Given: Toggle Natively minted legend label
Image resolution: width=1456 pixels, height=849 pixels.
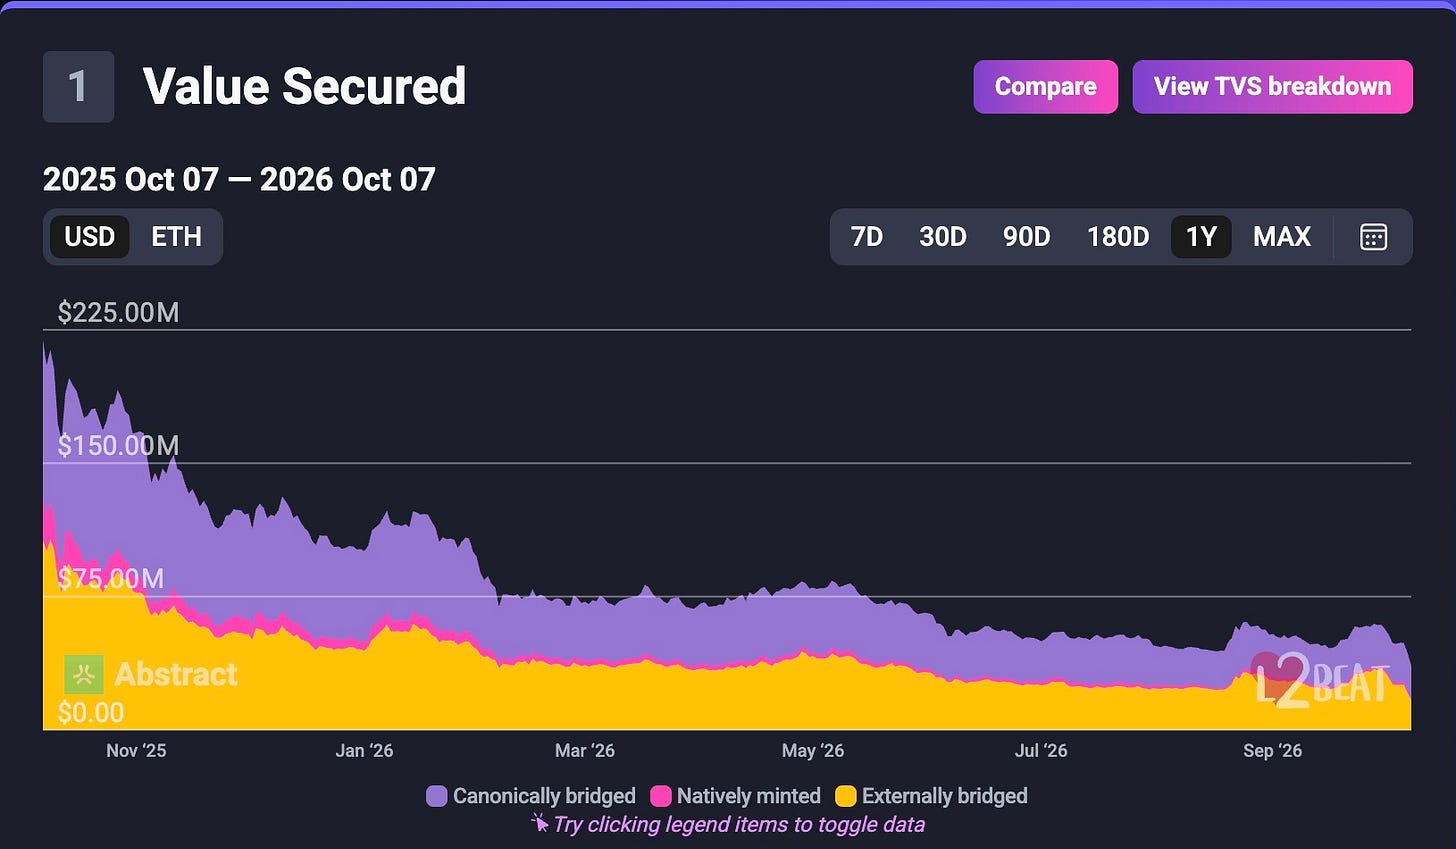Looking at the screenshot, I should (749, 796).
